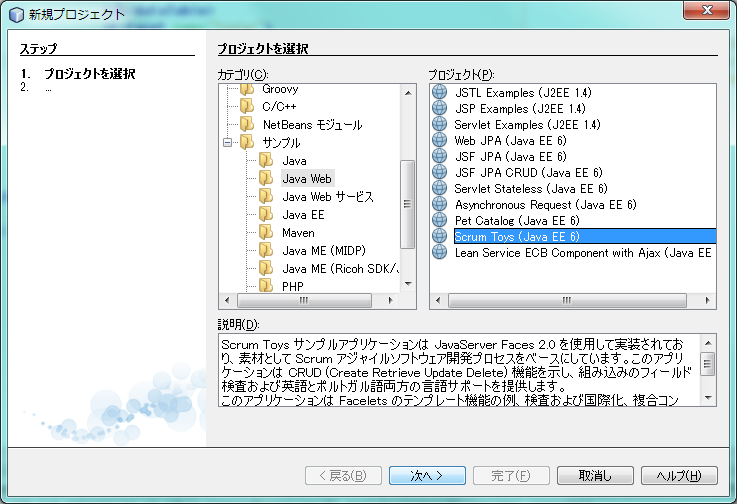737x504 pixels.
Task: Click project list horizontal scrollbar thumb
Action: (x=567, y=300)
